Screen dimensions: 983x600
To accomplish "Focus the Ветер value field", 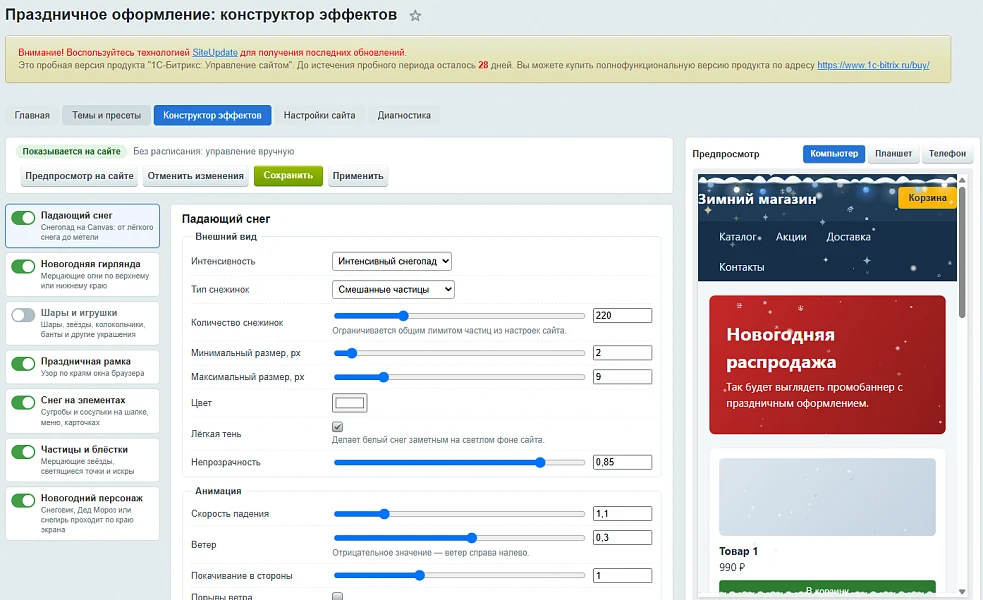I will pyautogui.click(x=623, y=537).
